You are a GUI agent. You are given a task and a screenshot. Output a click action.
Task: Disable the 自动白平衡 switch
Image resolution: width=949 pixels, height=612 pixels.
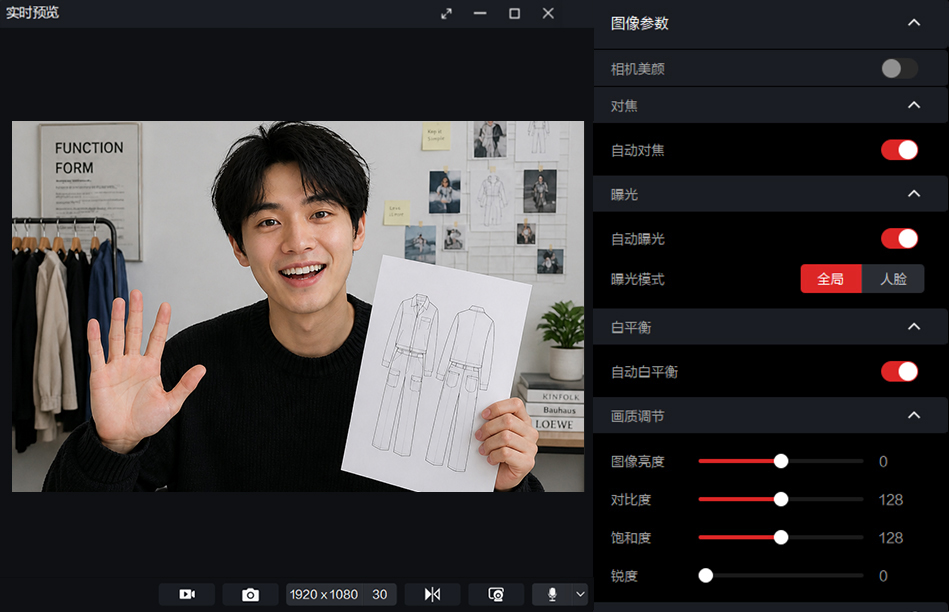[x=899, y=371]
